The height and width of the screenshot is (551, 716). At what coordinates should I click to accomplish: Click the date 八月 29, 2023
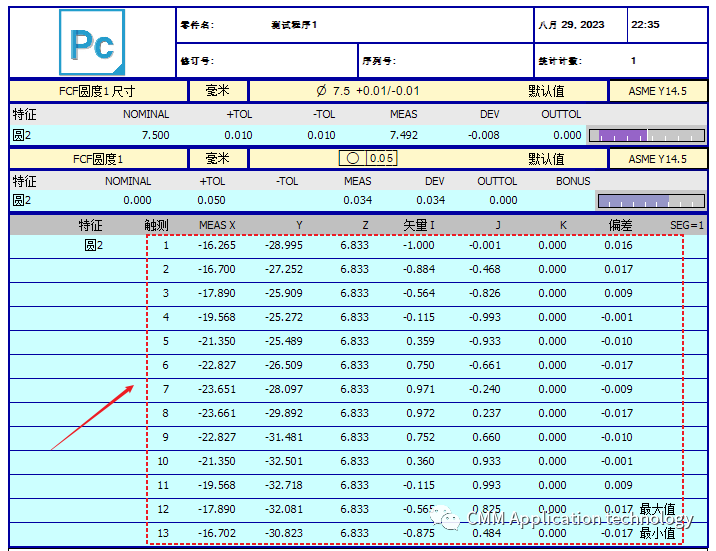(x=571, y=25)
